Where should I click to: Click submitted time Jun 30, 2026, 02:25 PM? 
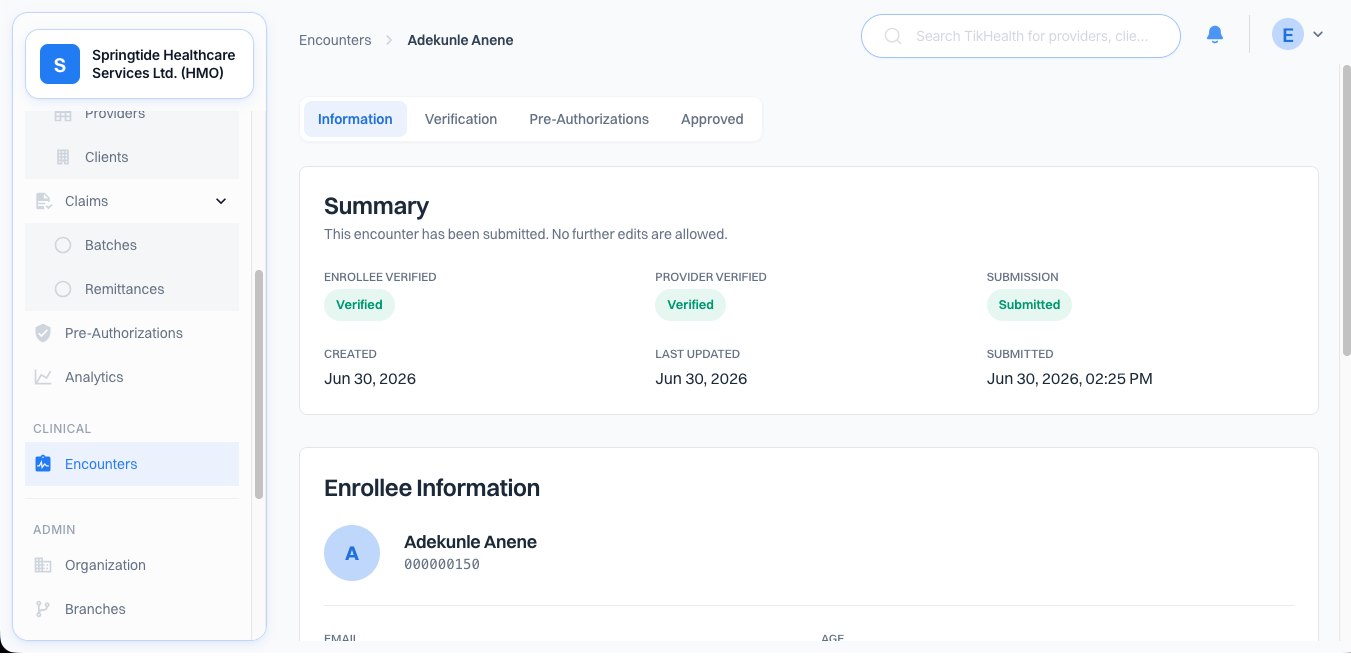(1070, 379)
